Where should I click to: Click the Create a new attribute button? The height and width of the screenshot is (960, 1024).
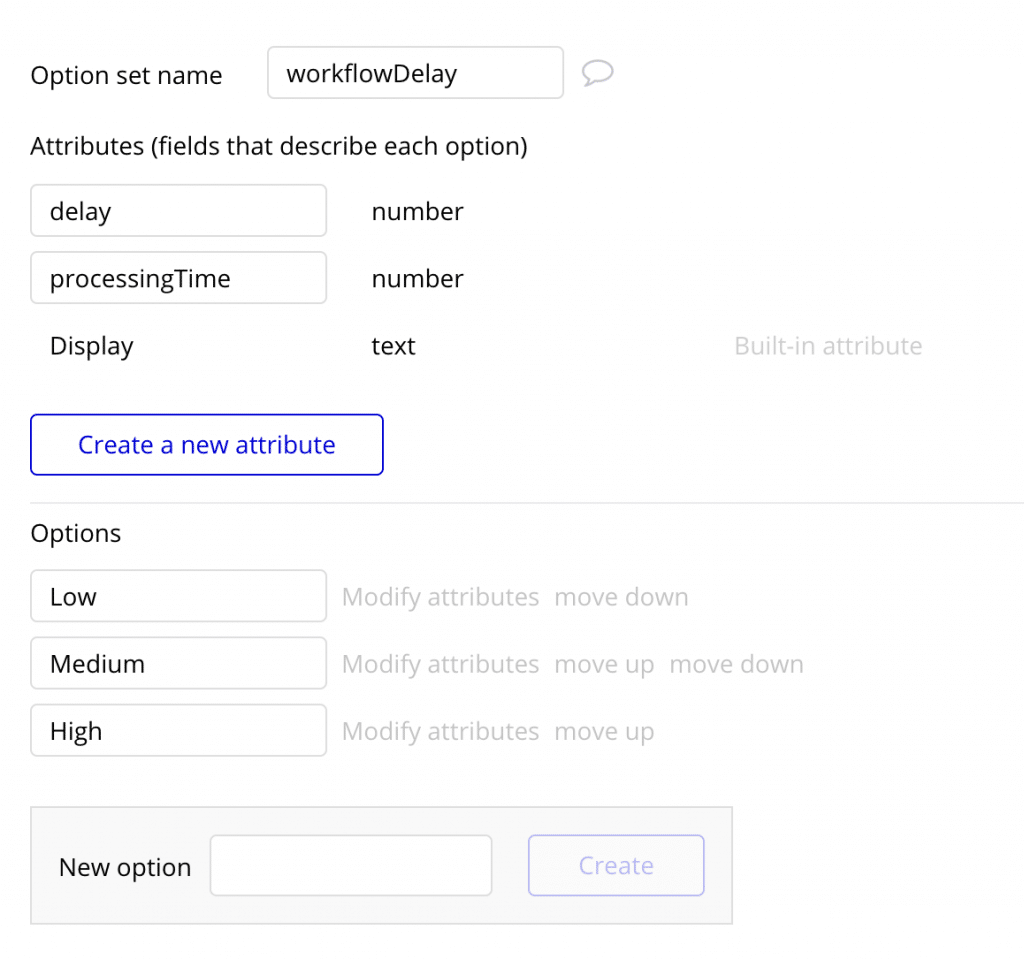click(x=206, y=444)
